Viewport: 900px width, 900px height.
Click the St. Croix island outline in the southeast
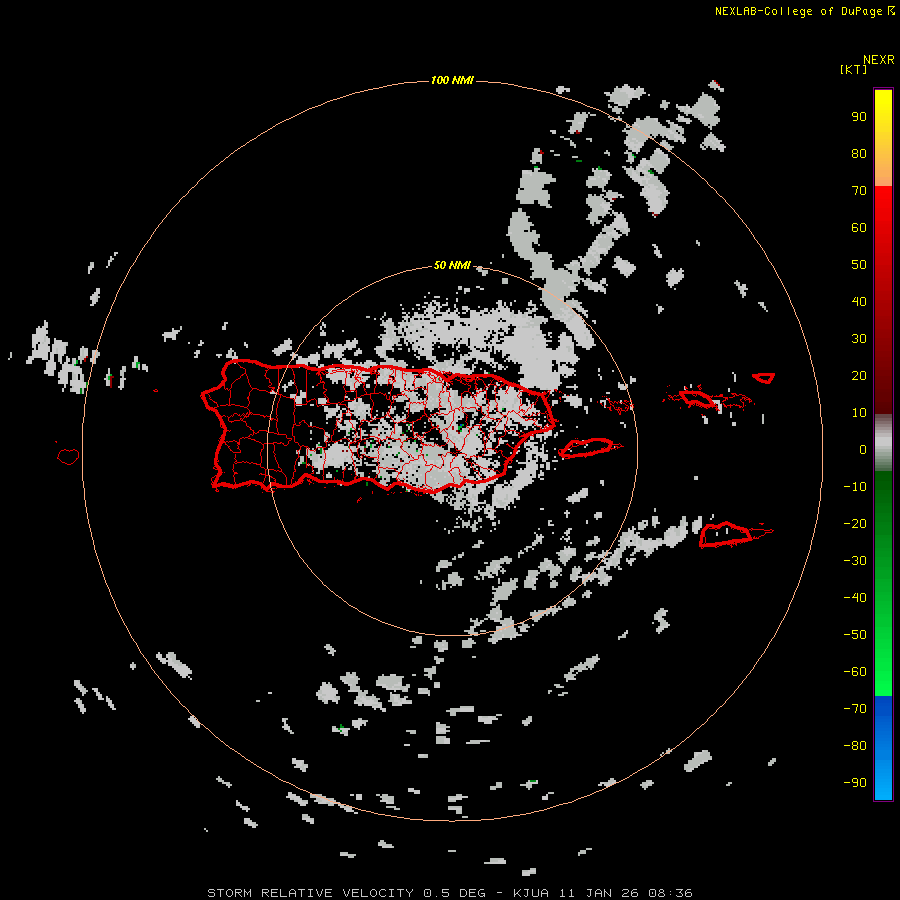point(726,534)
